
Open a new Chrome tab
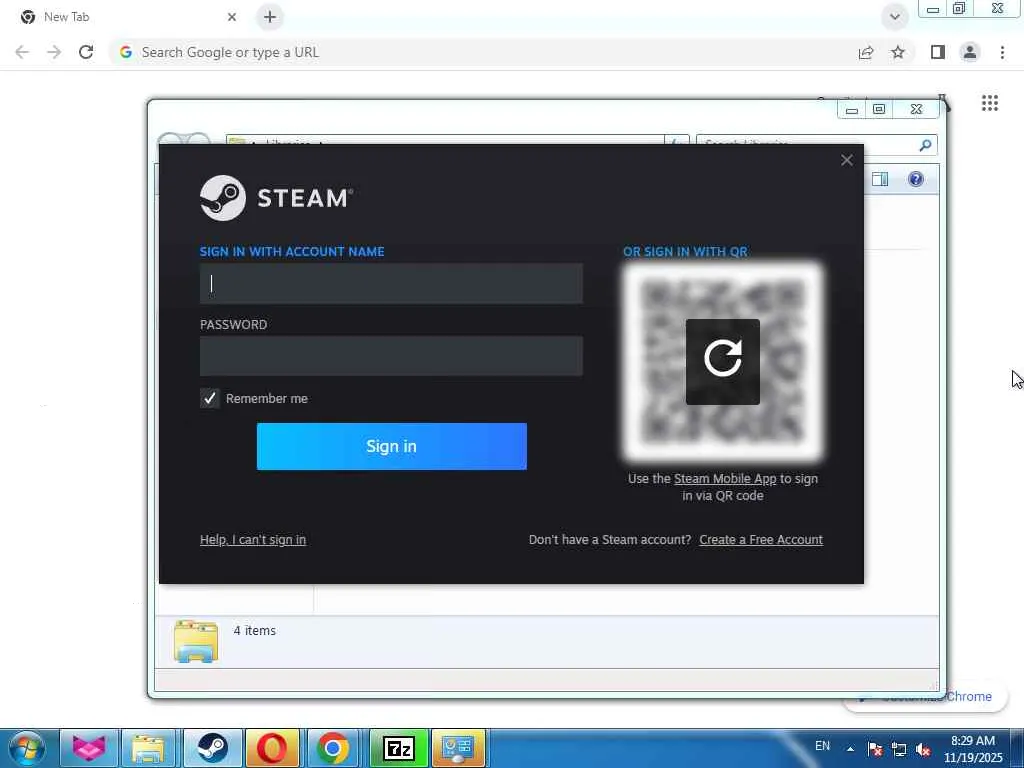click(270, 17)
